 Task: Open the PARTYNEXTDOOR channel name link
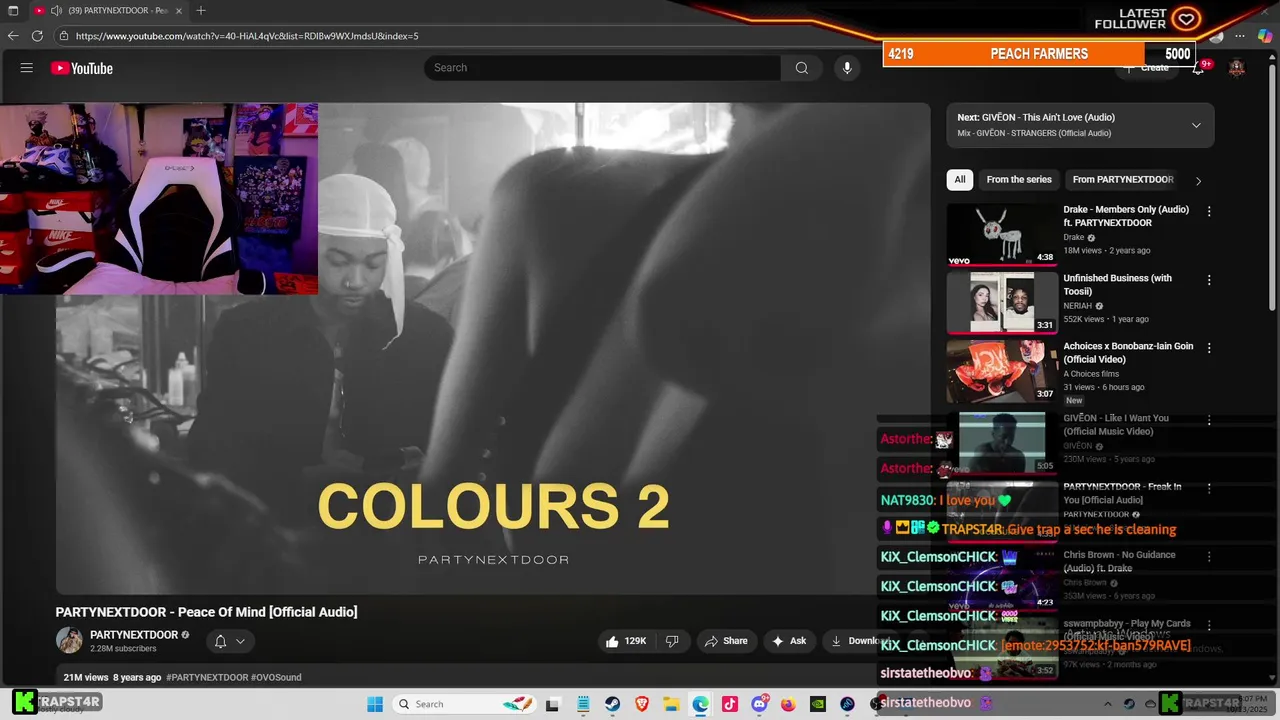click(x=134, y=635)
